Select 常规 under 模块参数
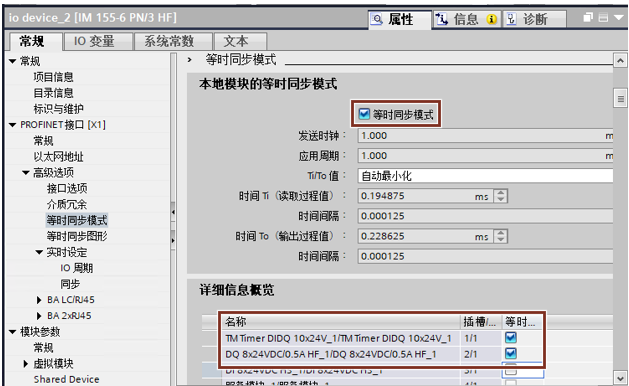 point(43,348)
